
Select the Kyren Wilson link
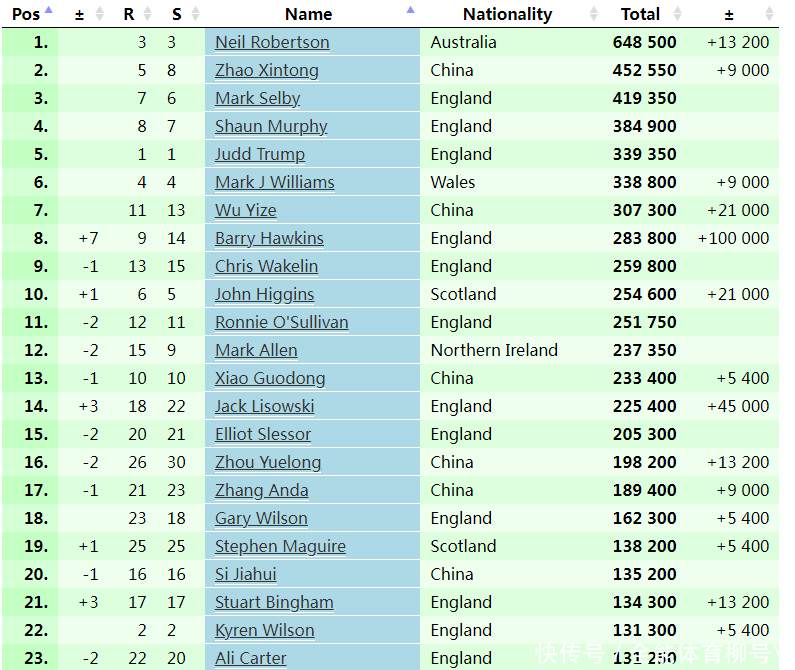(x=264, y=630)
